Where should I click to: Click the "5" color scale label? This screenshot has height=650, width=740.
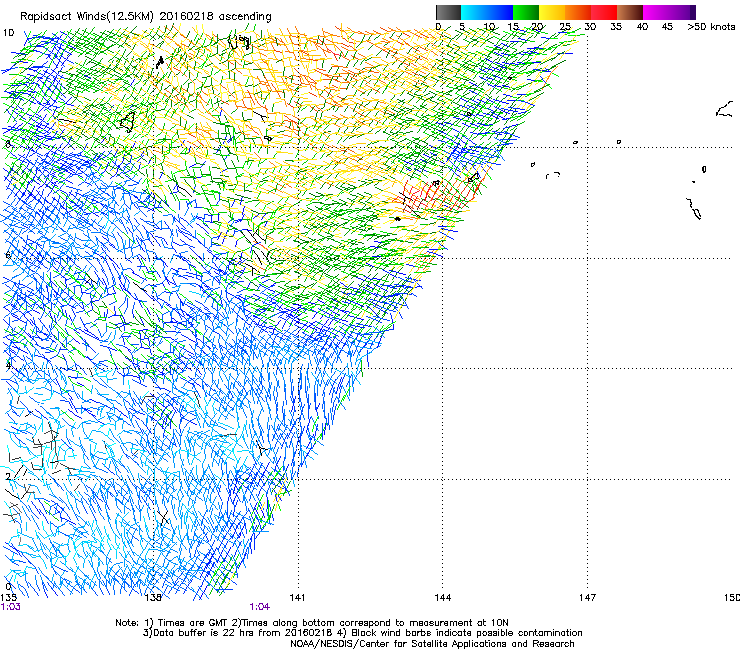[x=462, y=27]
